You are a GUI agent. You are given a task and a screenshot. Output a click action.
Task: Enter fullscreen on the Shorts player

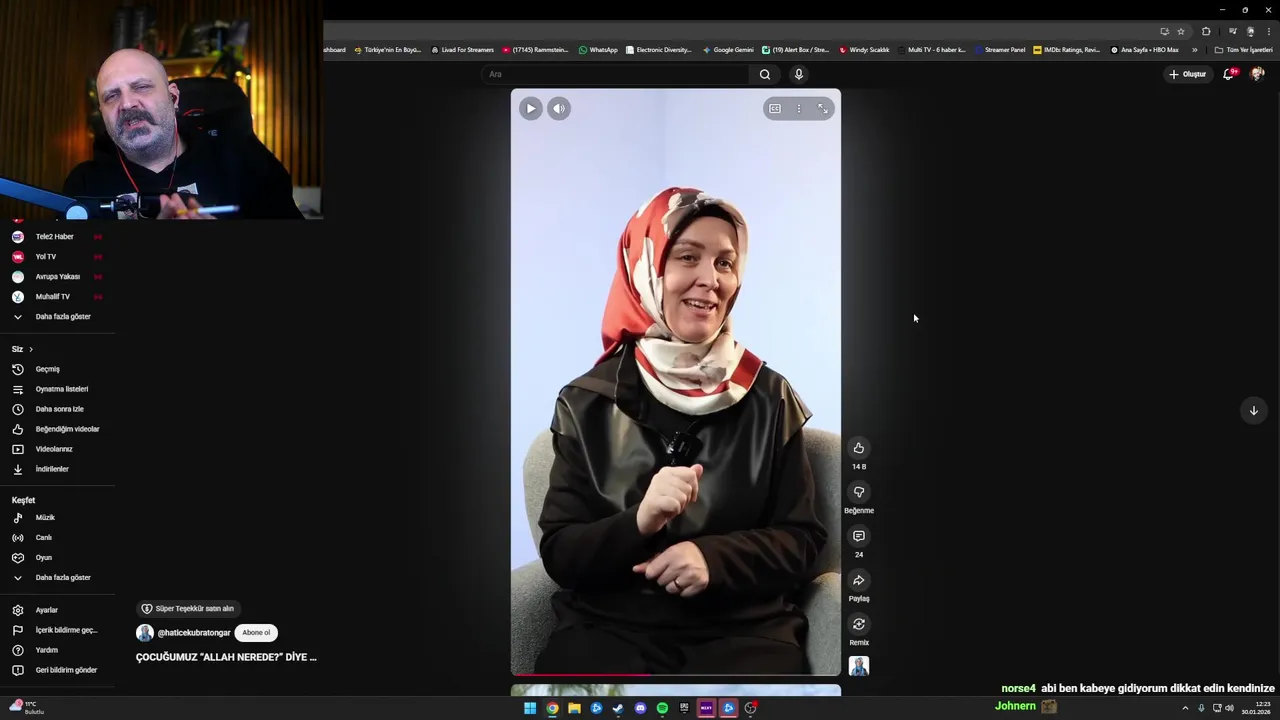pos(823,108)
